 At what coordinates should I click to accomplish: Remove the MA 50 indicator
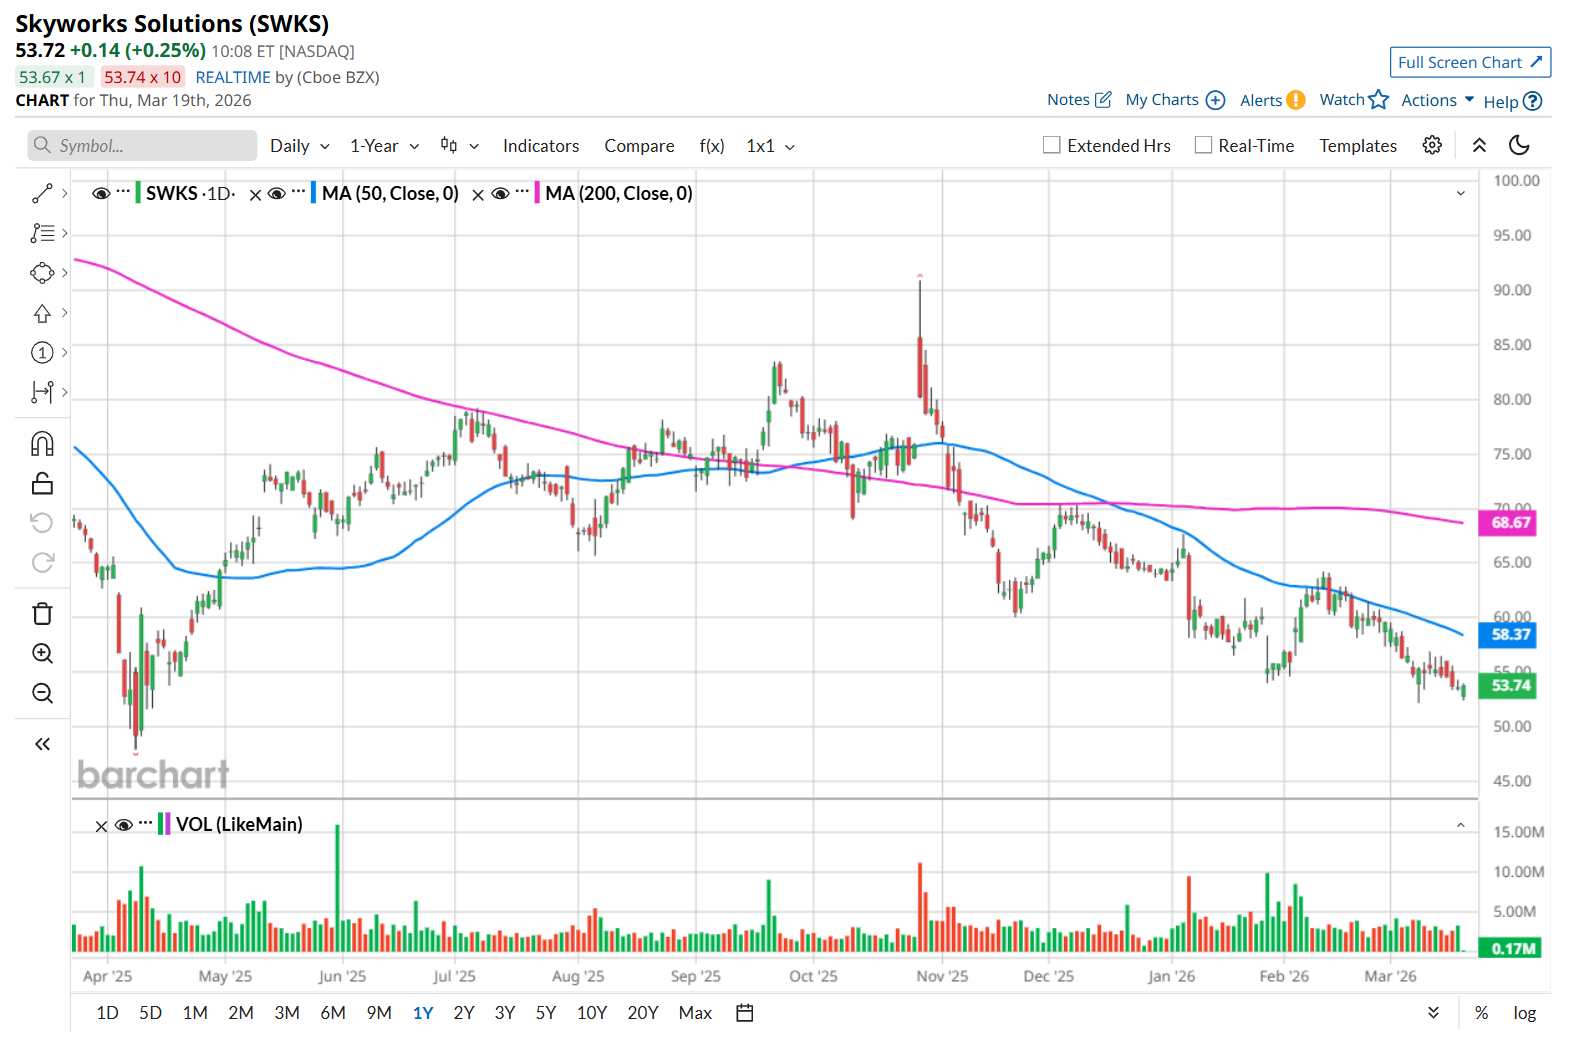255,195
